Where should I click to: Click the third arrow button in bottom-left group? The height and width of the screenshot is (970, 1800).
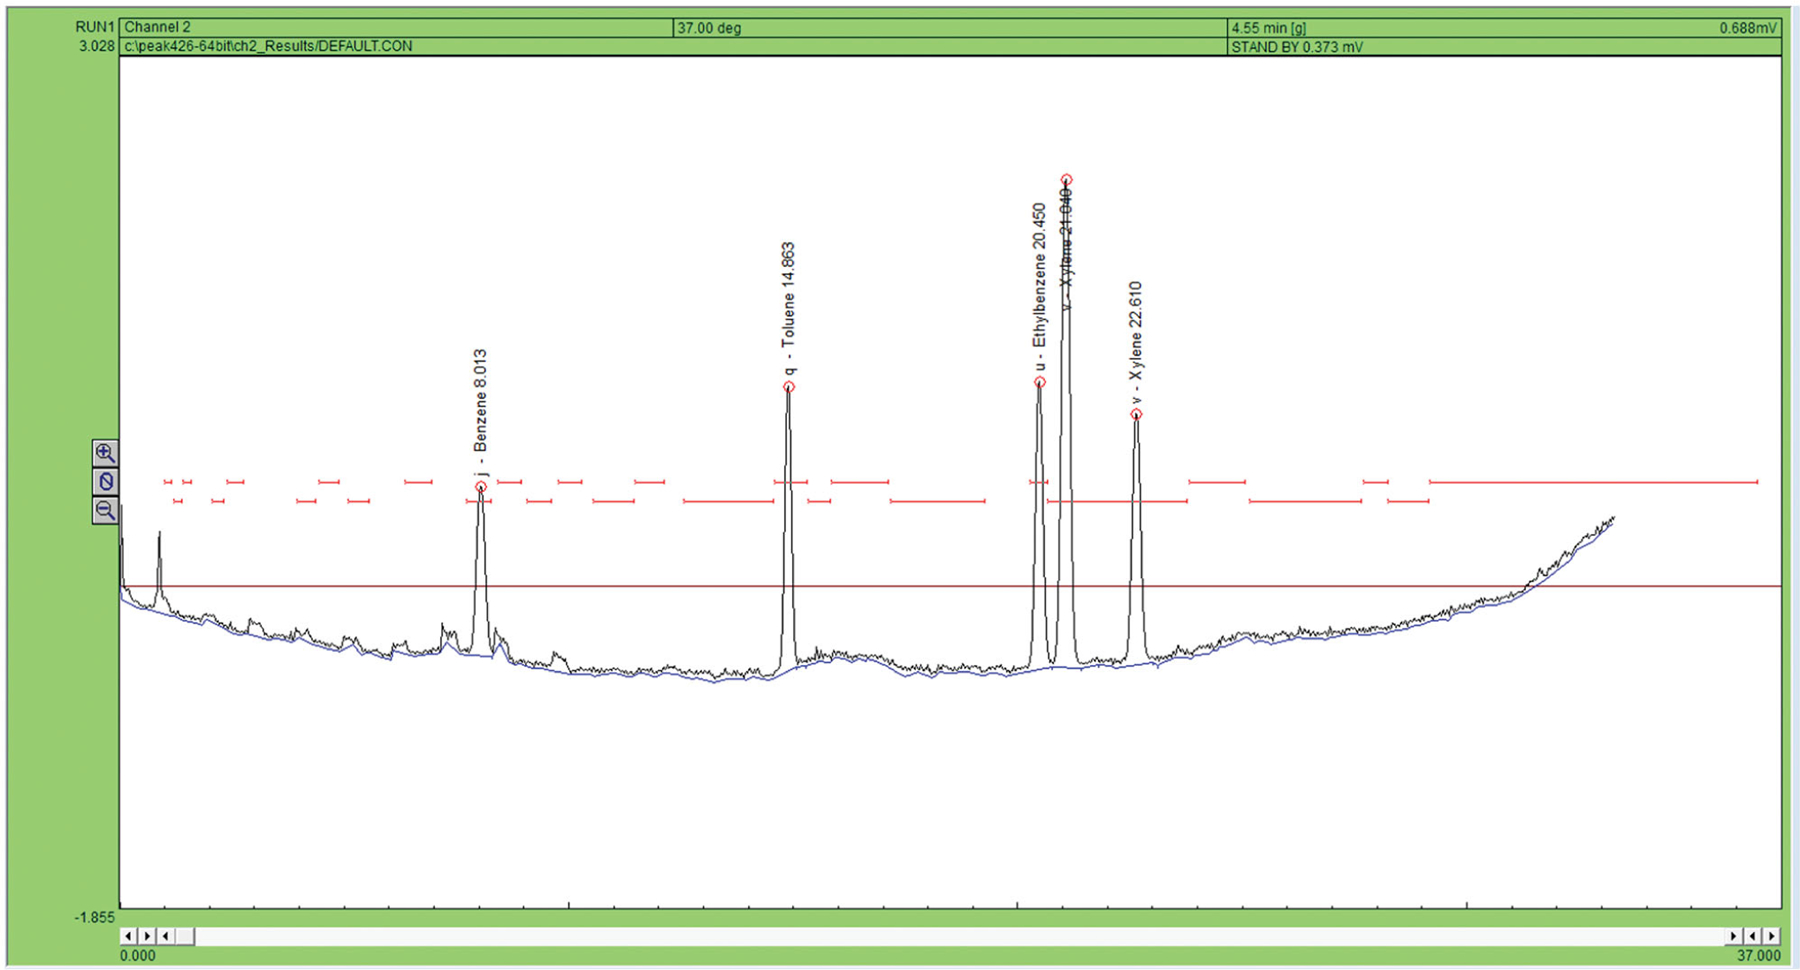point(166,936)
